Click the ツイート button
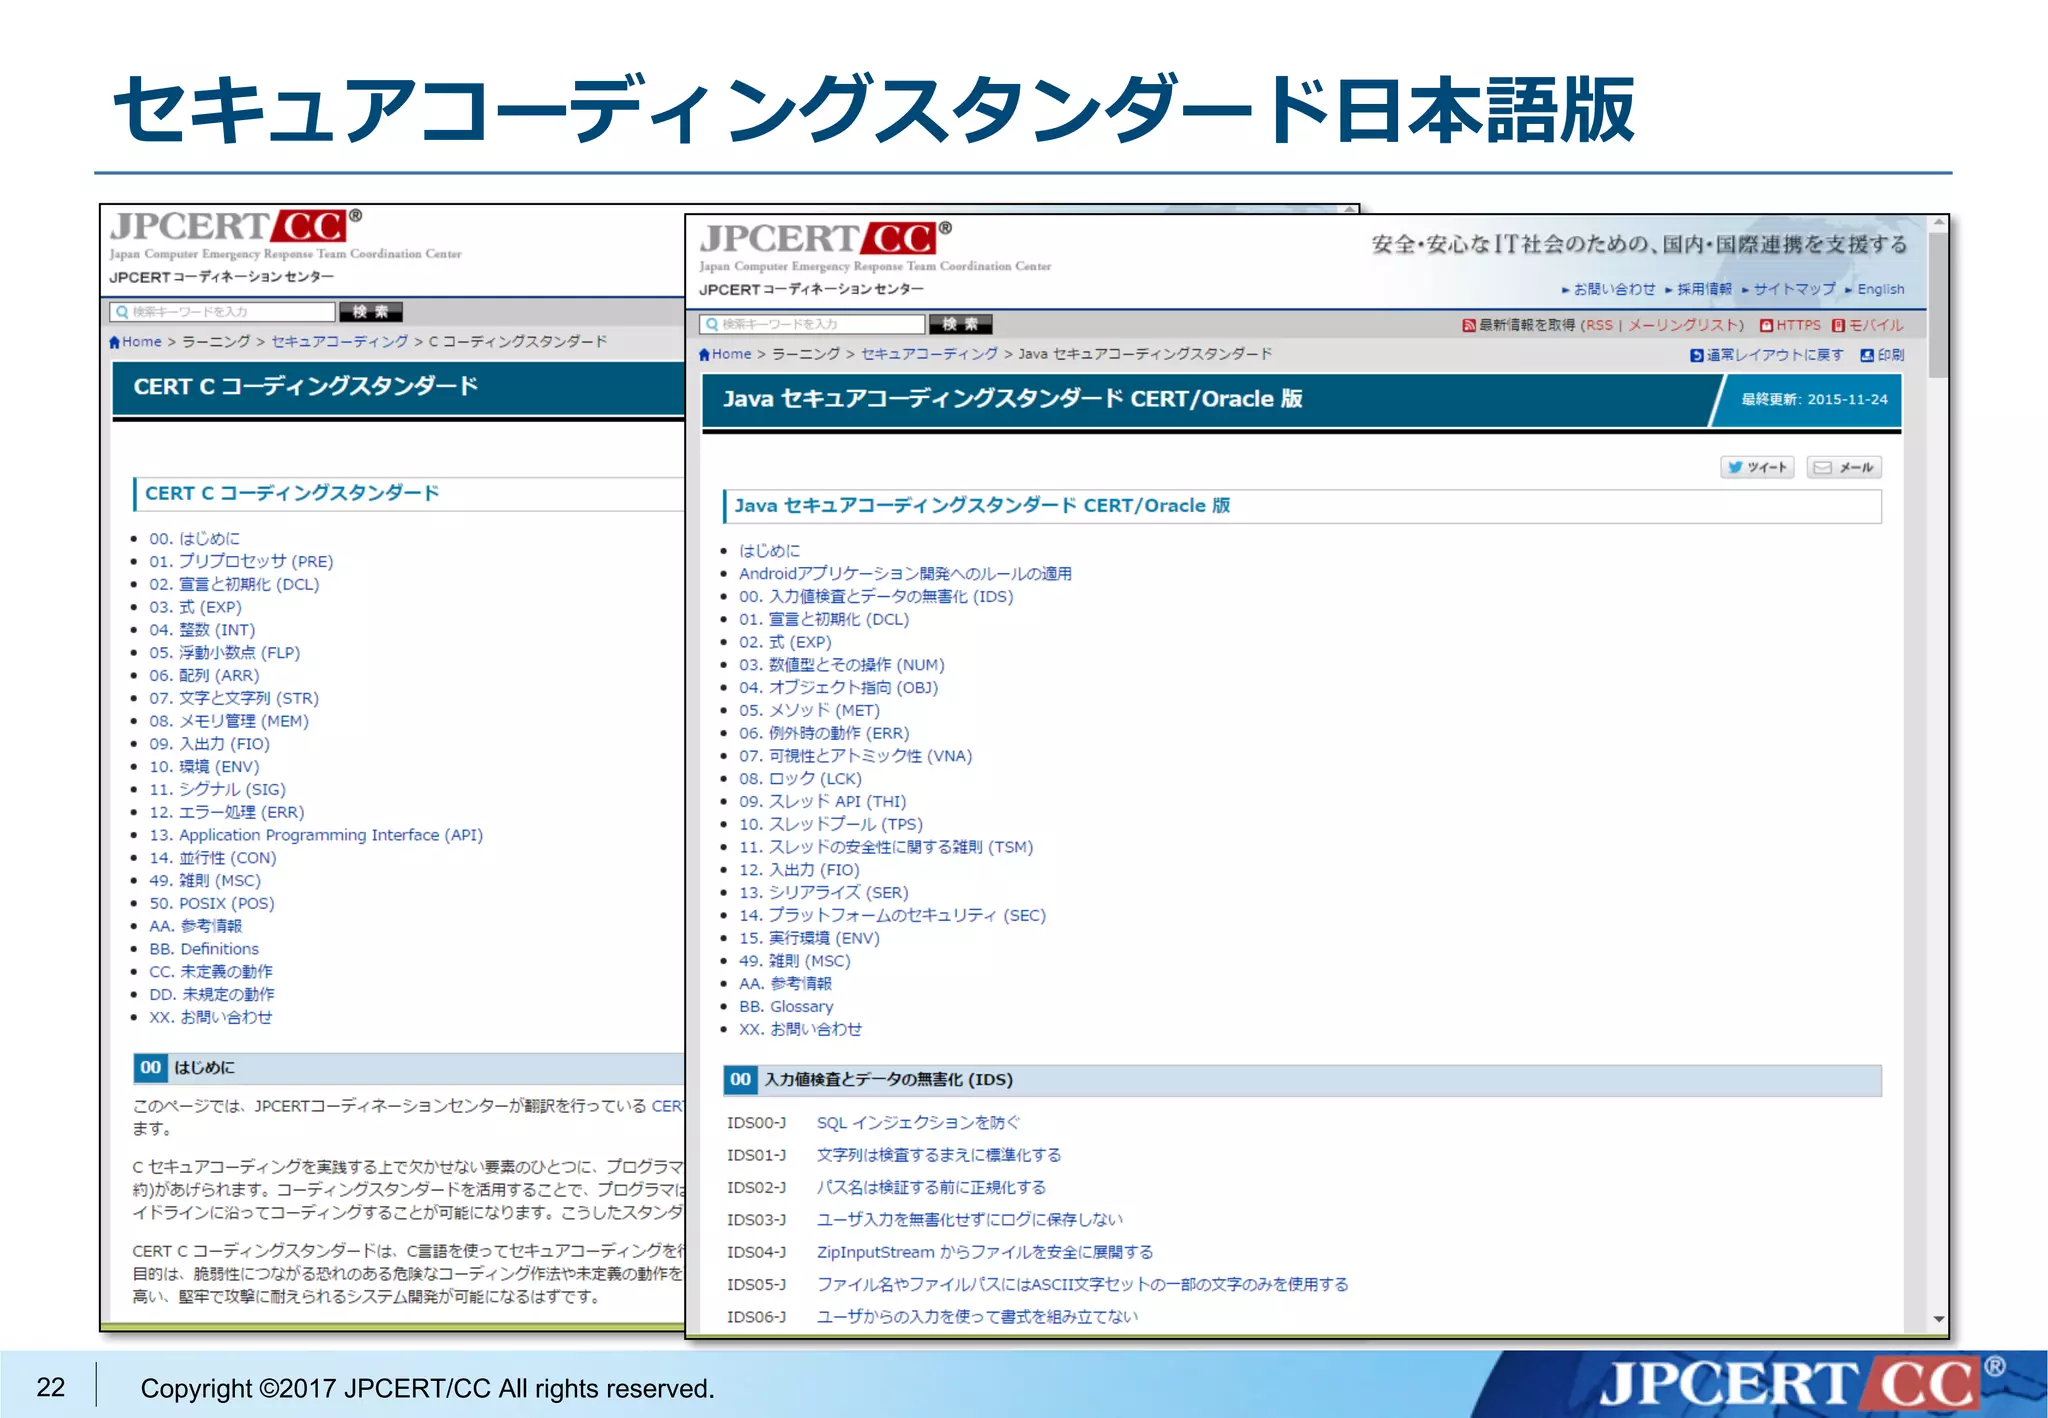 coord(1757,467)
